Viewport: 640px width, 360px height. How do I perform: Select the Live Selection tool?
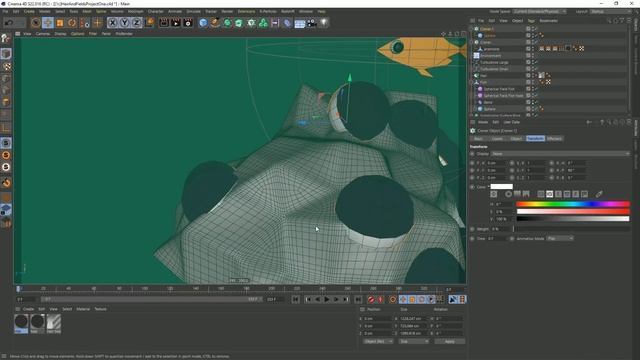(x=36, y=23)
